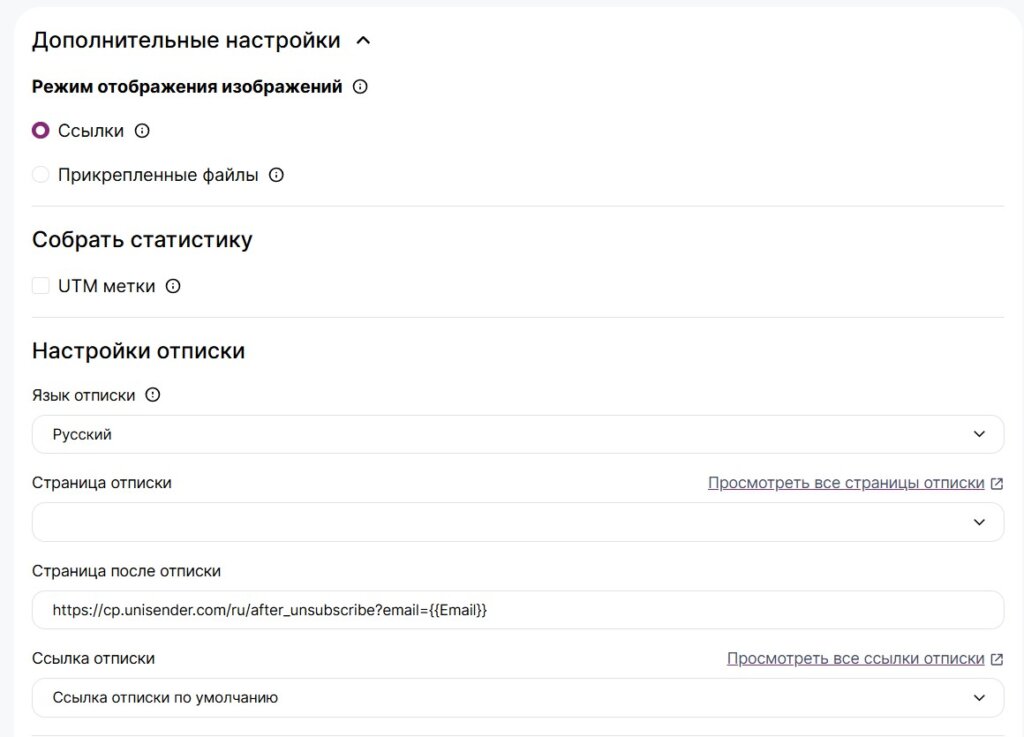Image resolution: width=1024 pixels, height=737 pixels.
Task: Click info icon next to UTM метки
Action: pos(173,287)
